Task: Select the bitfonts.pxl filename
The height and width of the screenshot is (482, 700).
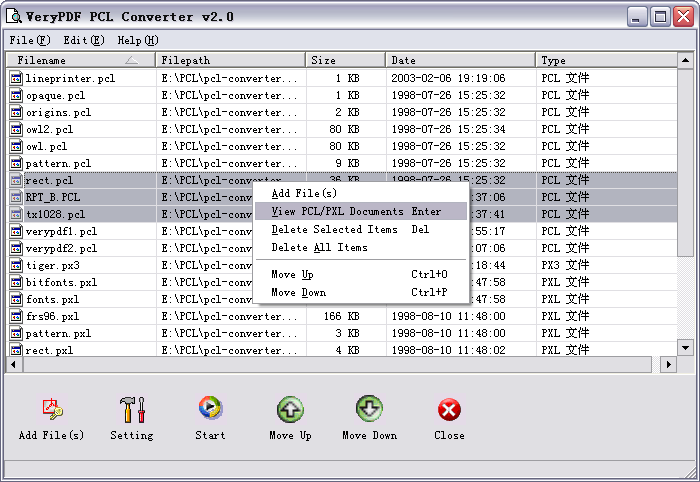Action: click(x=61, y=283)
